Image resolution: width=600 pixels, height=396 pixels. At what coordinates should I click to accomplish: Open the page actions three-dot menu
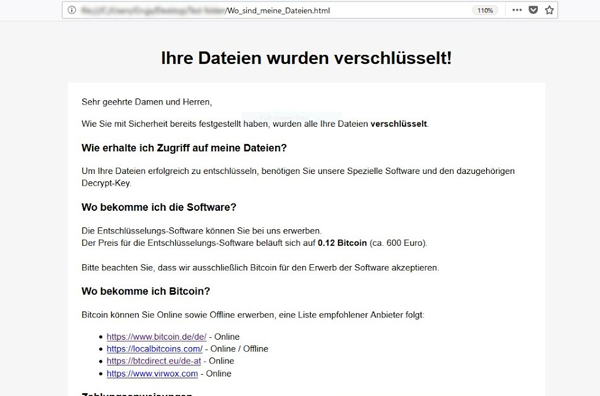pos(517,10)
